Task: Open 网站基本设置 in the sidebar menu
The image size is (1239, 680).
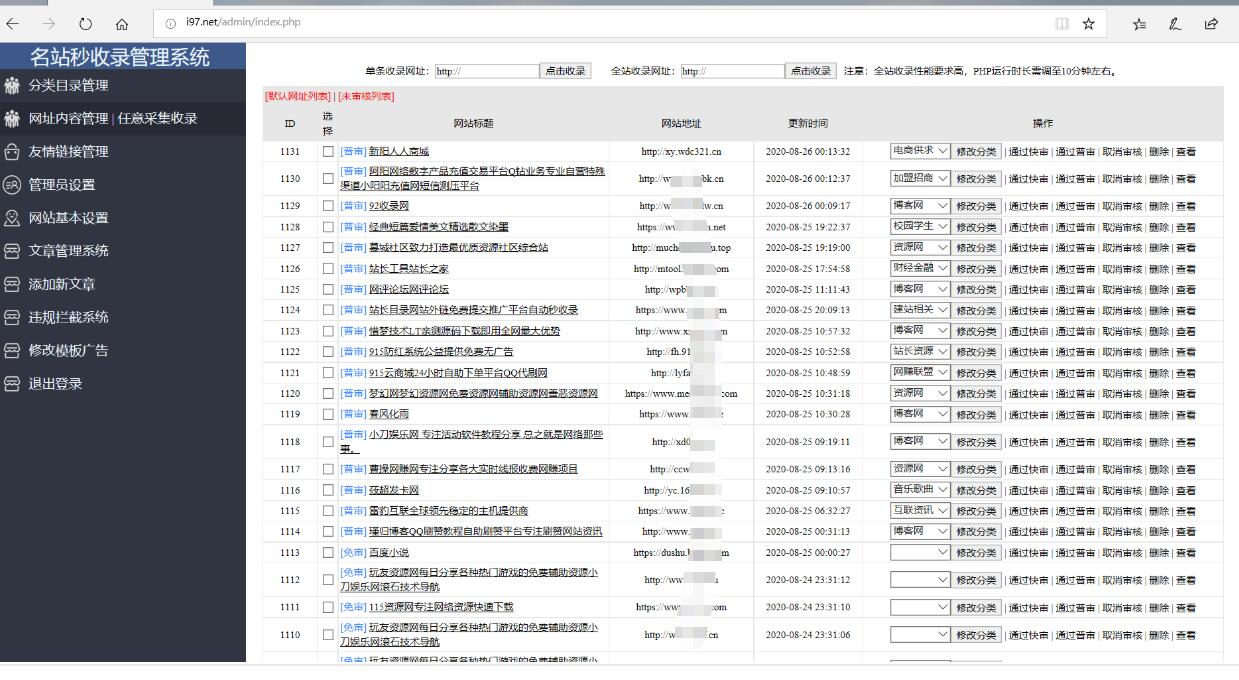Action: (x=68, y=218)
